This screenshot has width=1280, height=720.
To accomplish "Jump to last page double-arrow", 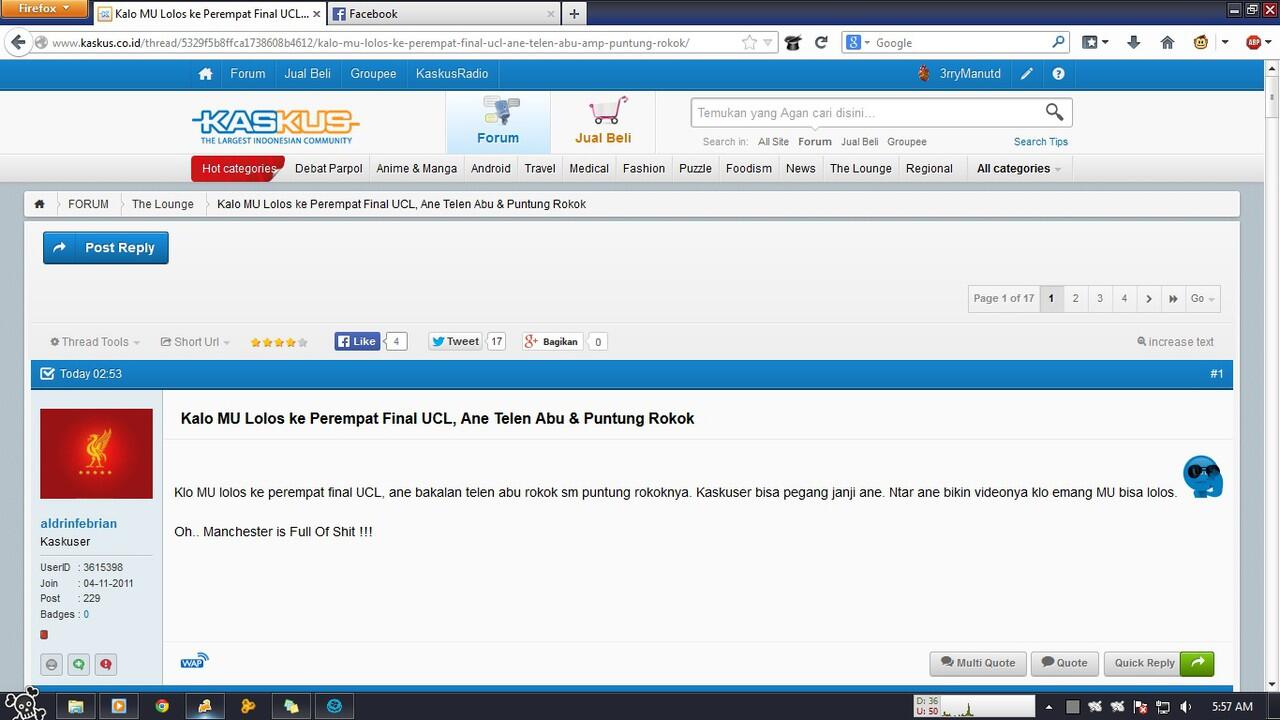I will pos(1173,298).
